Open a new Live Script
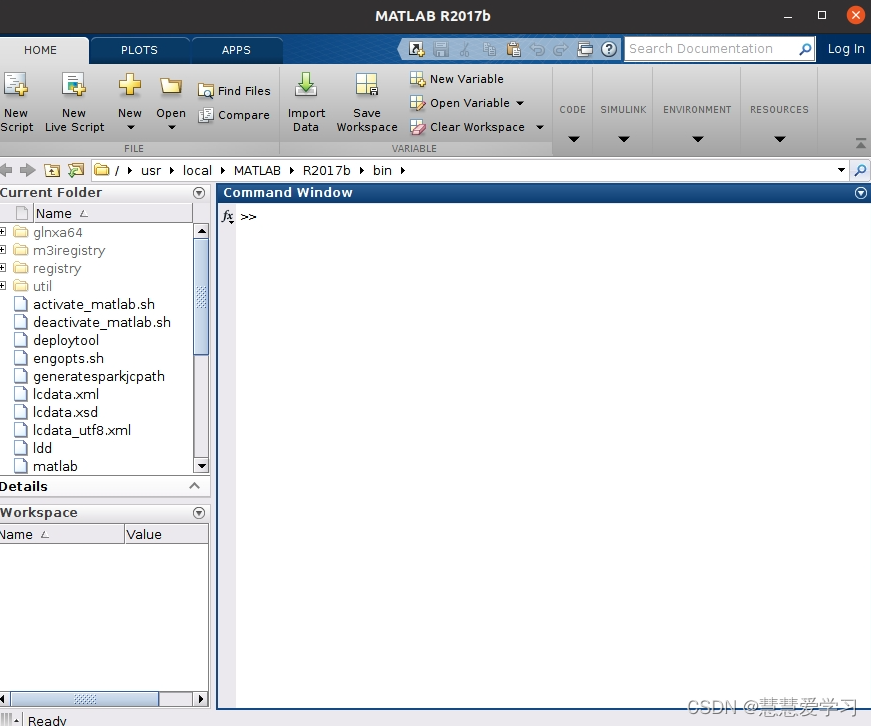Viewport: 871px width, 726px height. pyautogui.click(x=74, y=100)
